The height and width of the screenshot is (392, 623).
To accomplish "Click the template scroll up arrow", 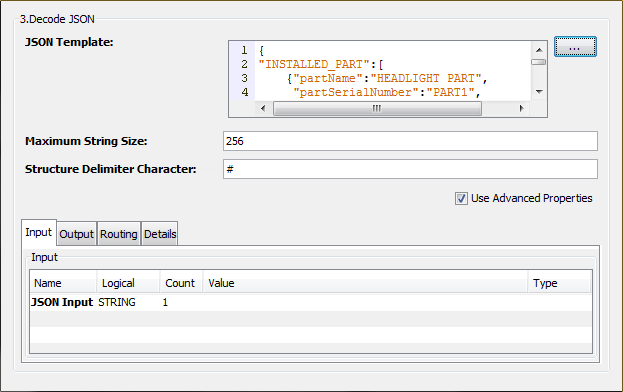I will (539, 50).
